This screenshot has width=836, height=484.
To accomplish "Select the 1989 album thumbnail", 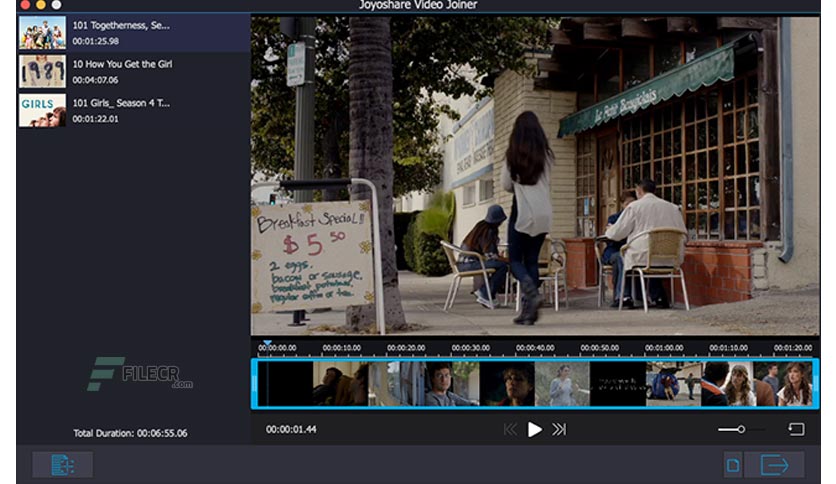I will click(x=42, y=71).
